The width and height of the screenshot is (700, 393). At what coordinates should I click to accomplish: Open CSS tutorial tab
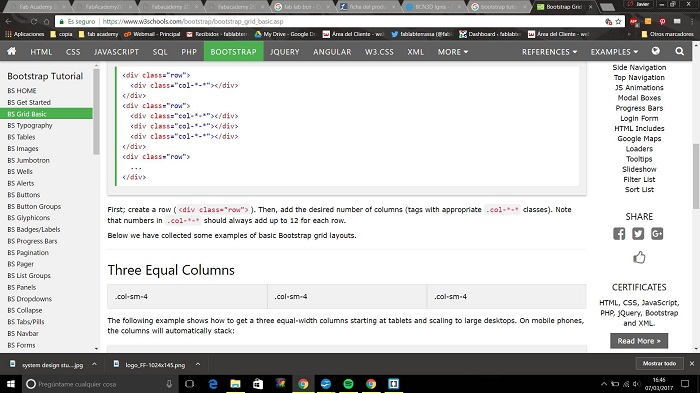click(73, 52)
